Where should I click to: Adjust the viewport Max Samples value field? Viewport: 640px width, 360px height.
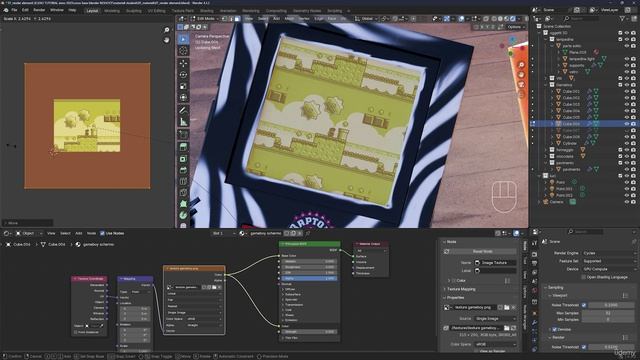609,313
